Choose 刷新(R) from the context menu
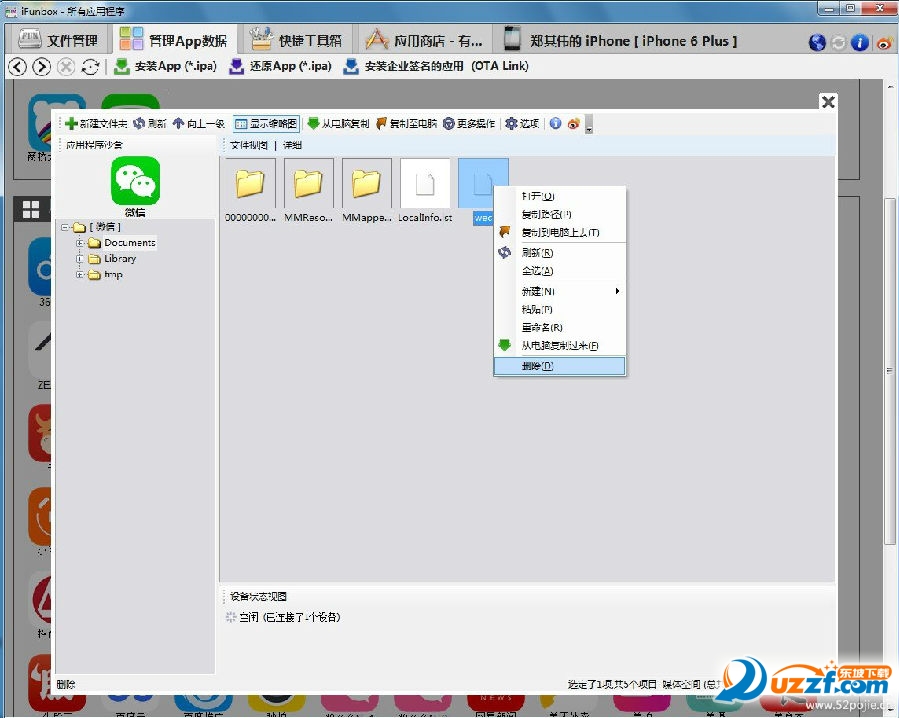 [560, 252]
